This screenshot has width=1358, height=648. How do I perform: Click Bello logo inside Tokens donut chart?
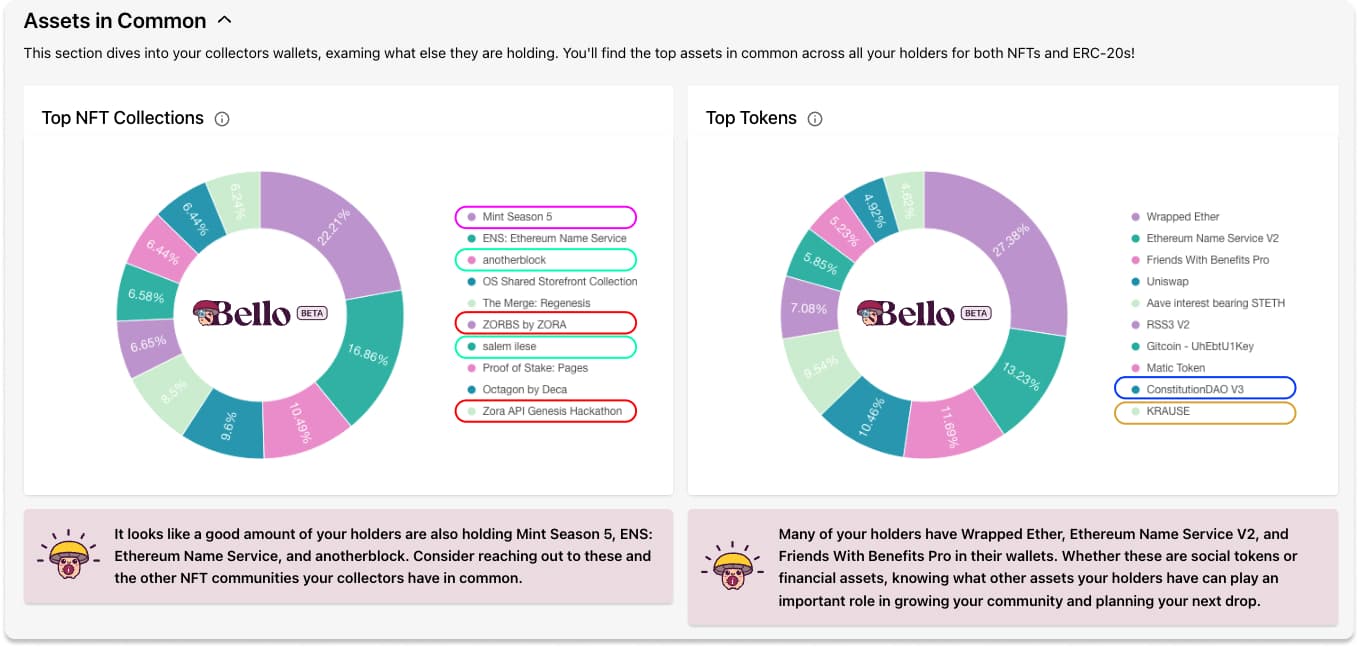905,313
